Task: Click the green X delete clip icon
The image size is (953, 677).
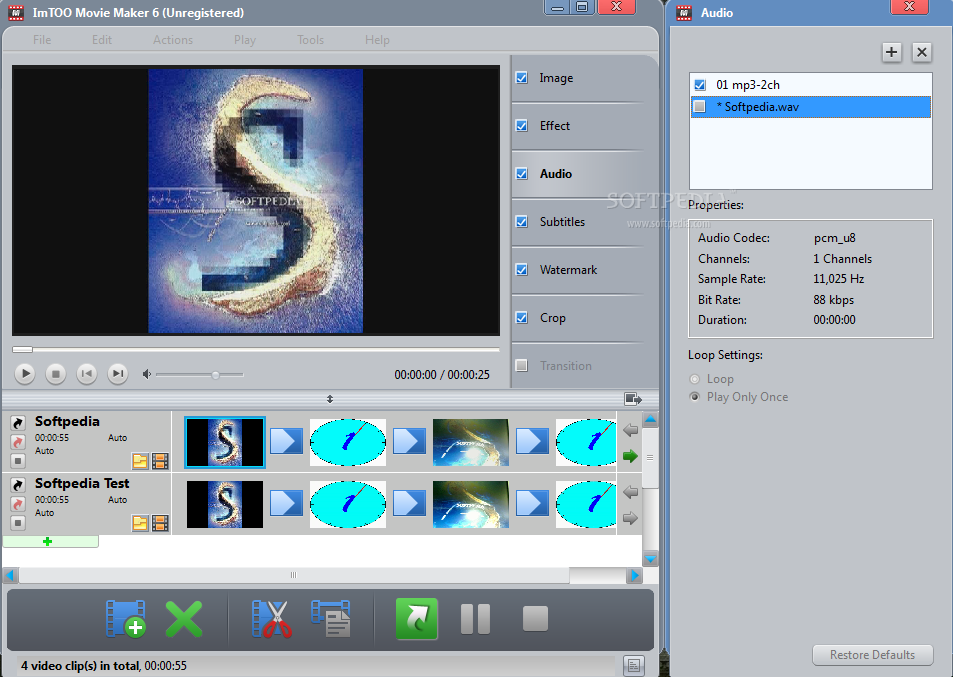Action: tap(184, 619)
